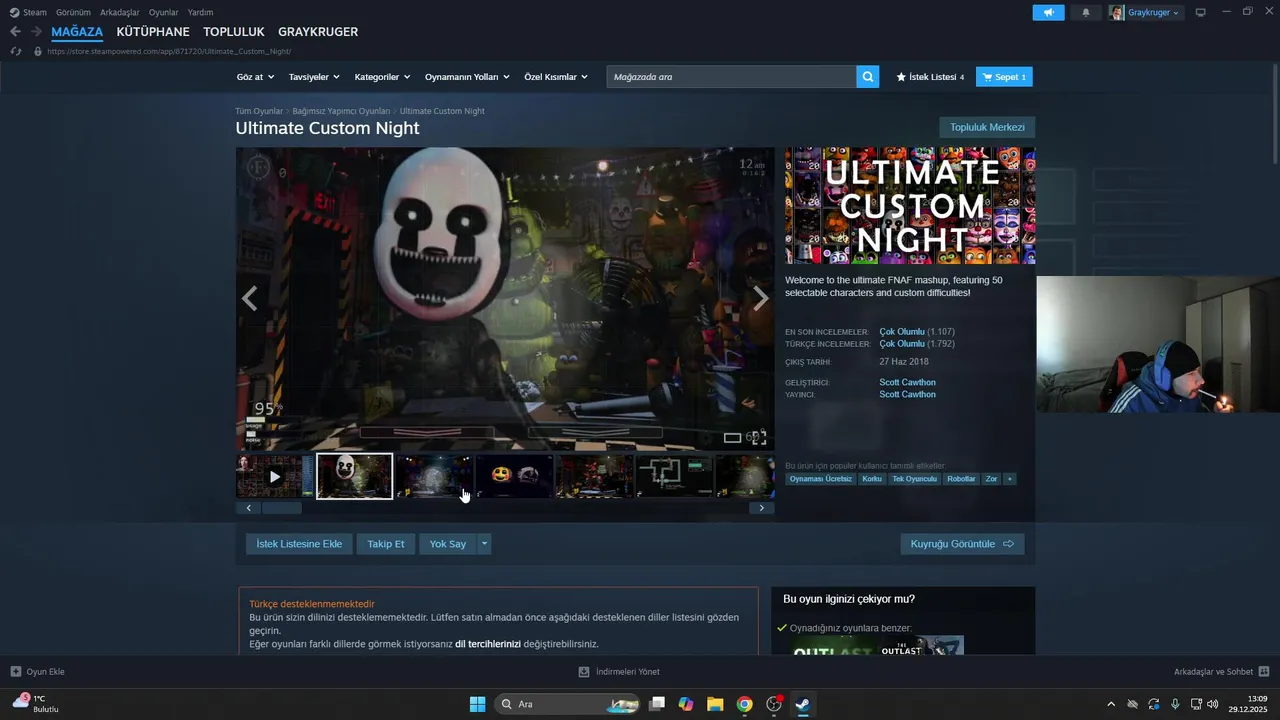Reload the store page with refresh icon

pos(15,51)
